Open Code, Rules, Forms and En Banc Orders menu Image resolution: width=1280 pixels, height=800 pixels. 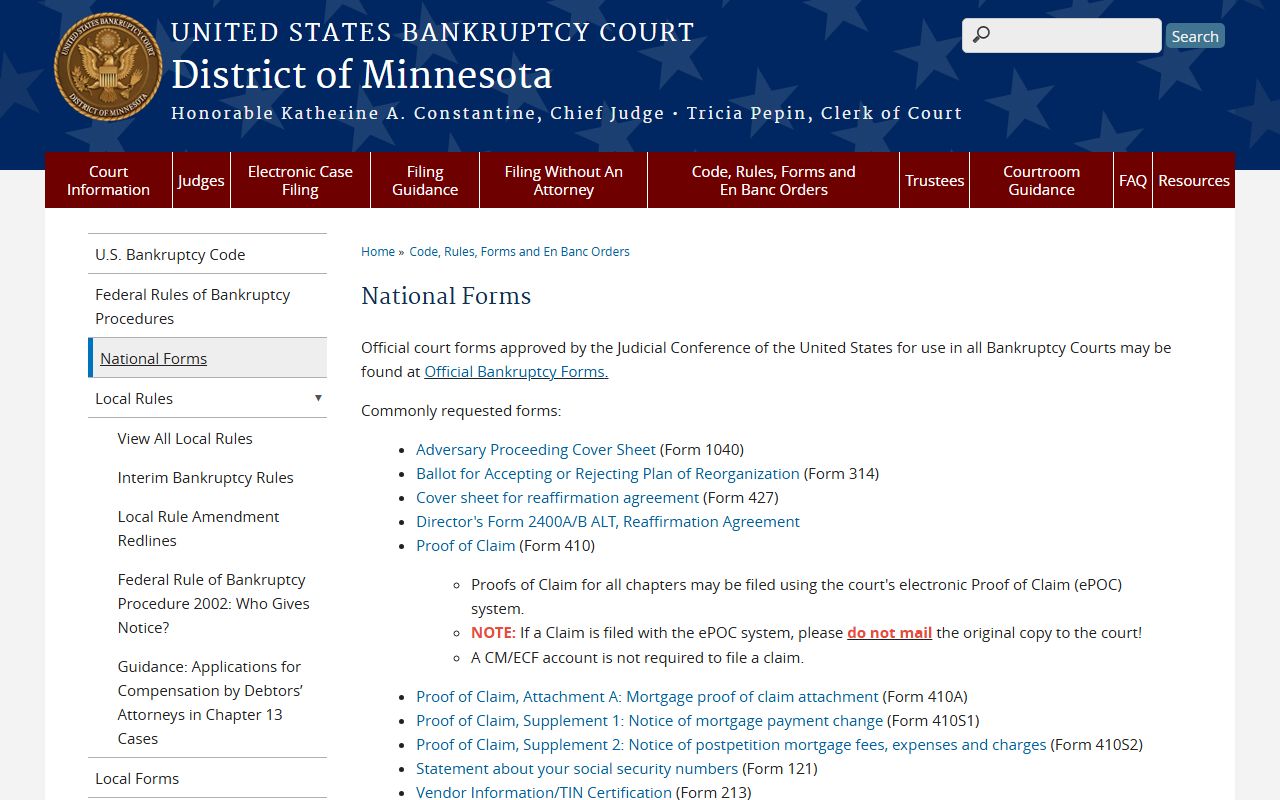pos(773,180)
